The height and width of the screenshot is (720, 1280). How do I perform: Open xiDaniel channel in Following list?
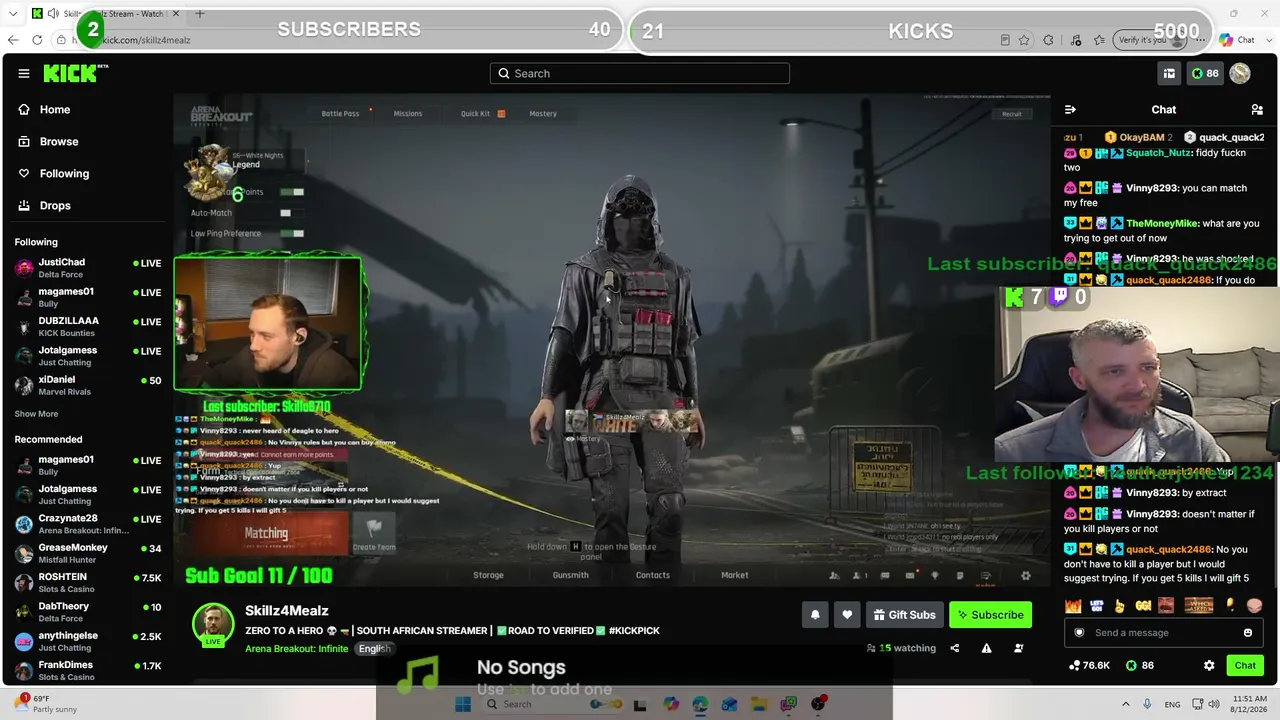click(88, 385)
